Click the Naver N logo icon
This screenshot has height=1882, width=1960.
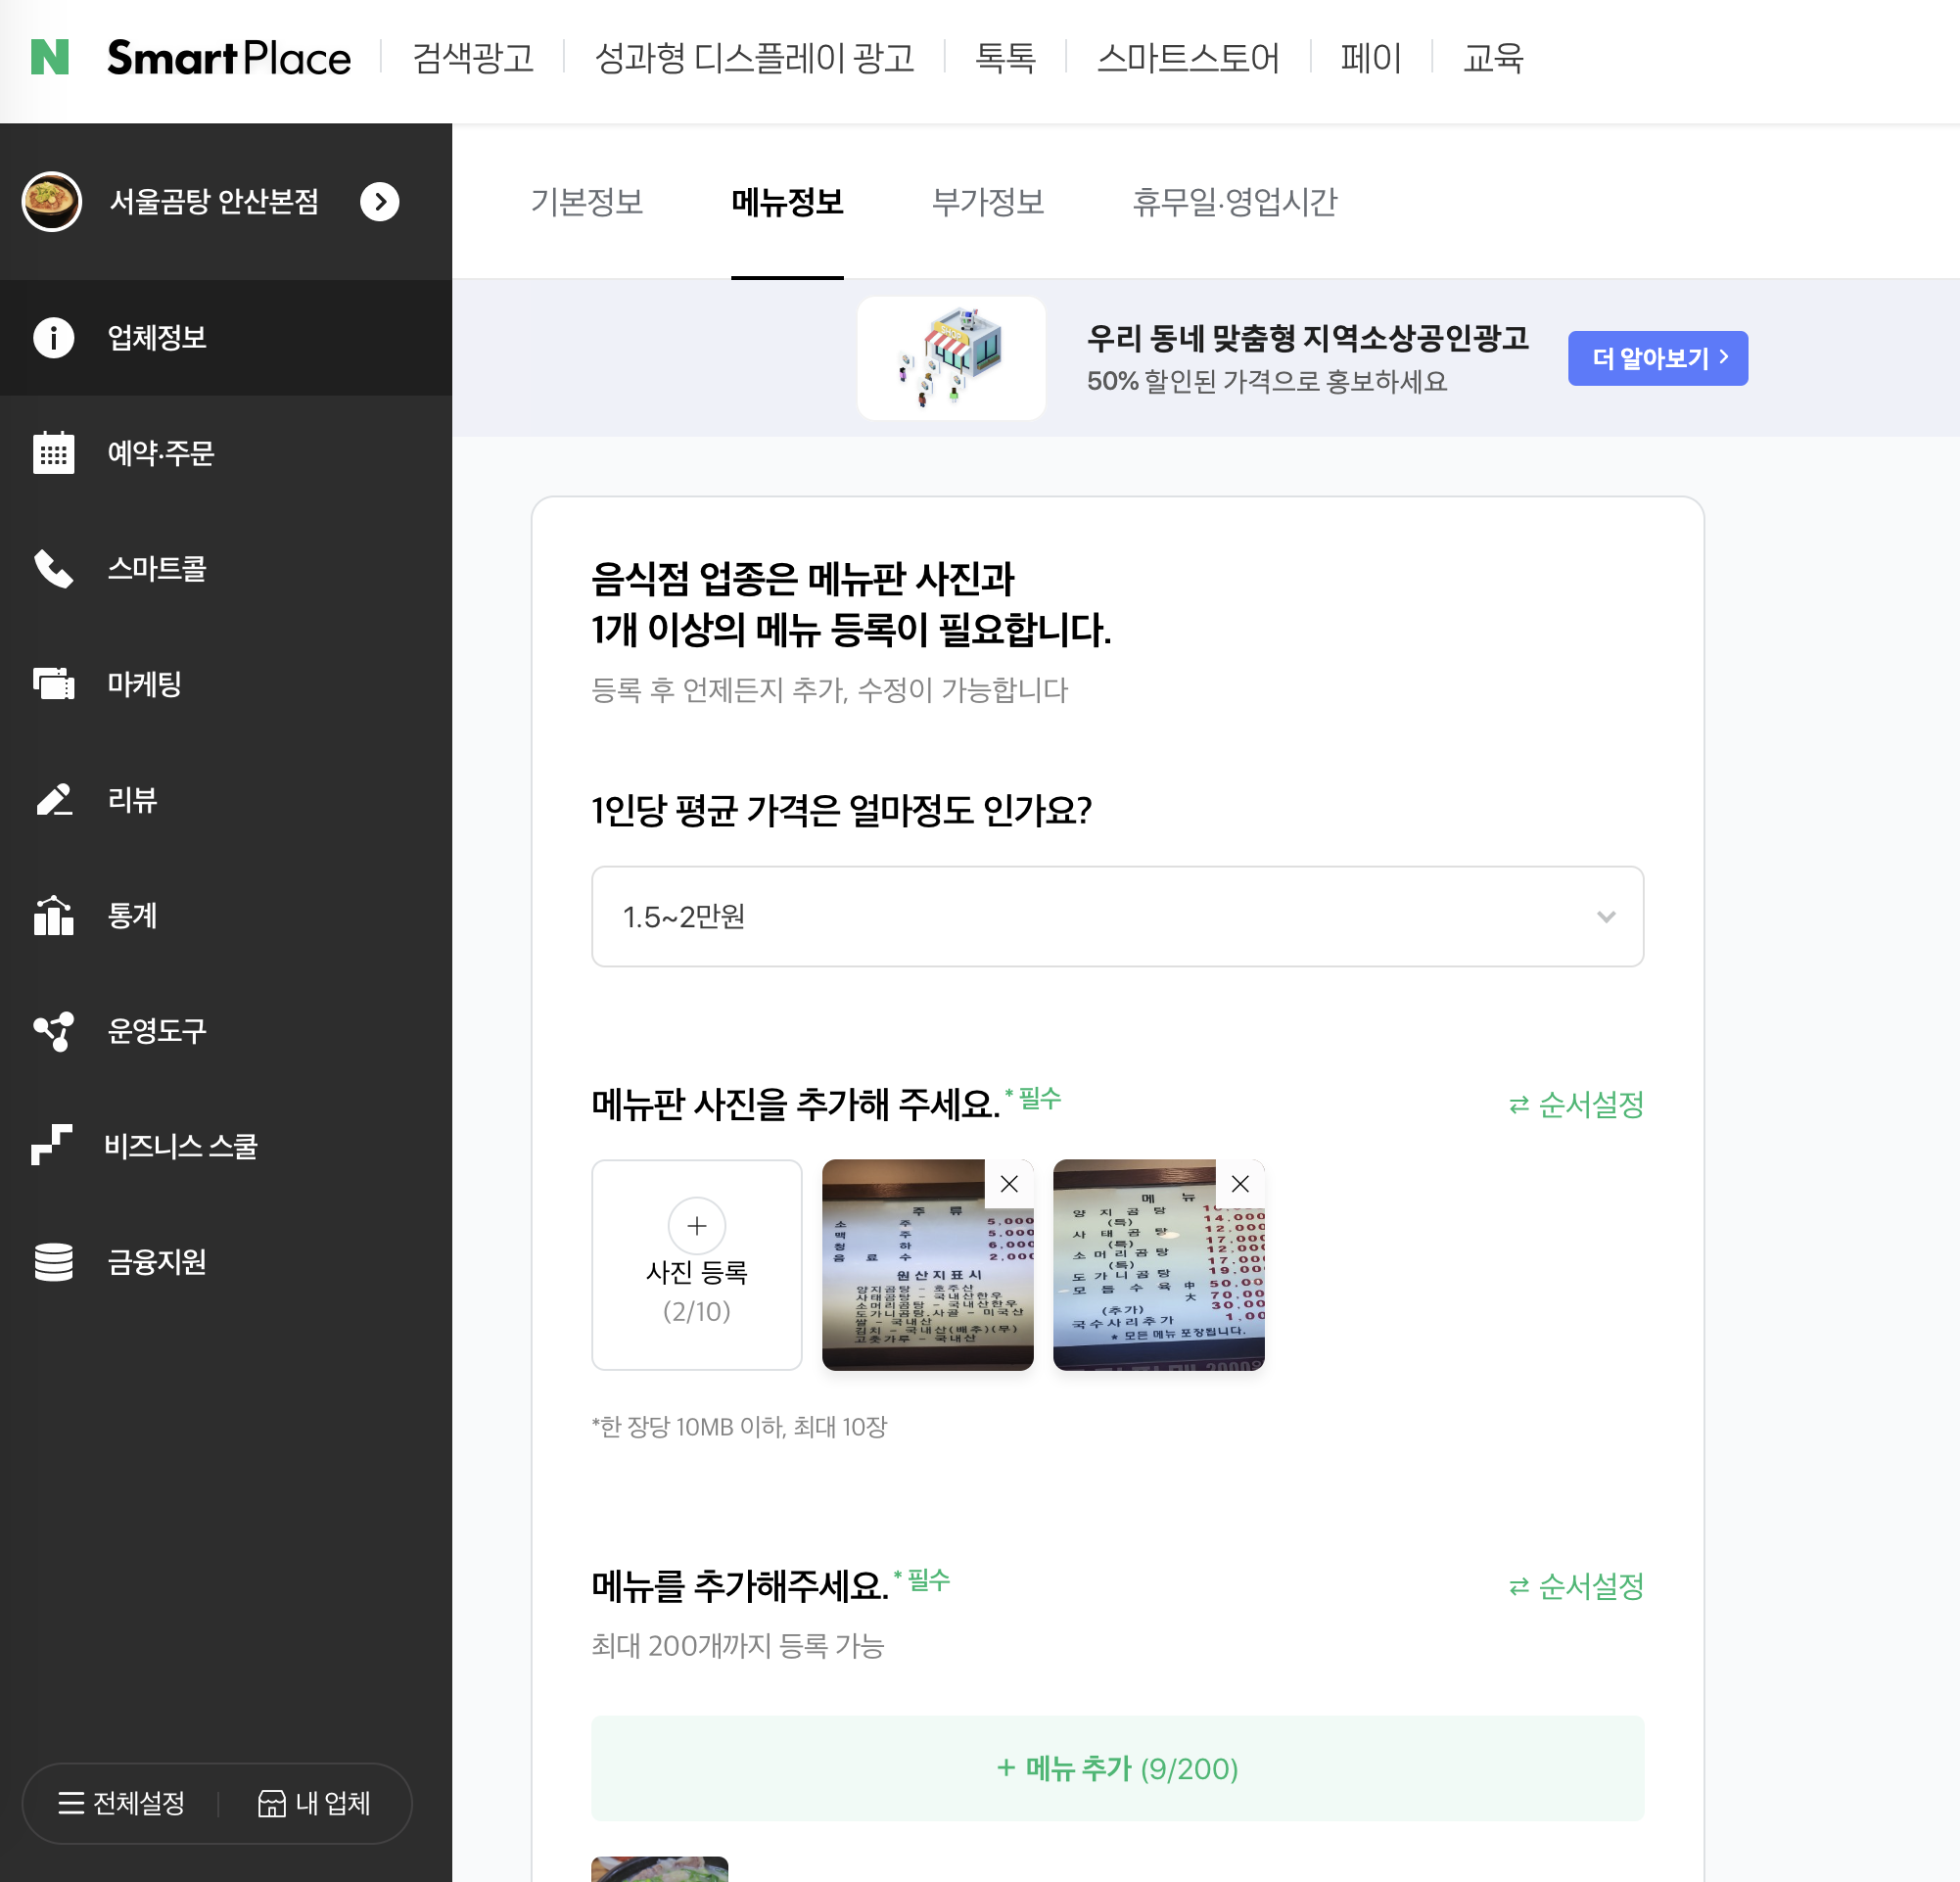coord(50,57)
